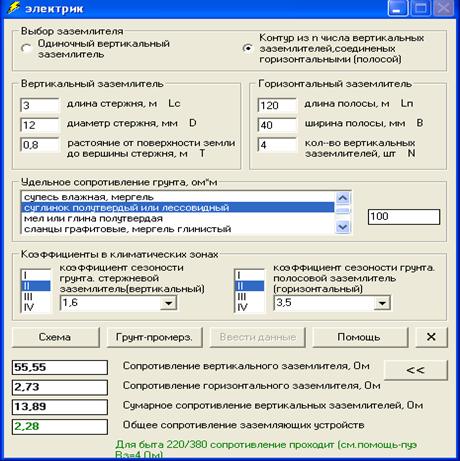
Task: Select Одиночный вертикальный заземлитель radio option
Action: pos(26,49)
